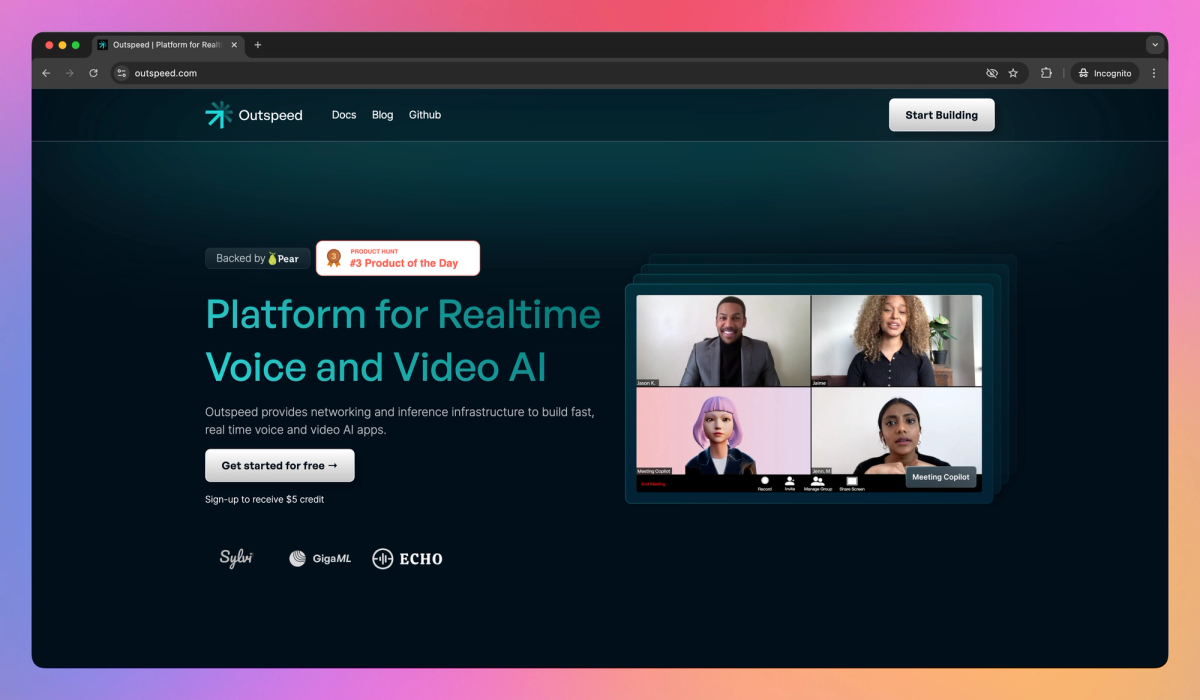Click Sign-up to receive $5 credit text
This screenshot has width=1200, height=700.
(x=265, y=499)
